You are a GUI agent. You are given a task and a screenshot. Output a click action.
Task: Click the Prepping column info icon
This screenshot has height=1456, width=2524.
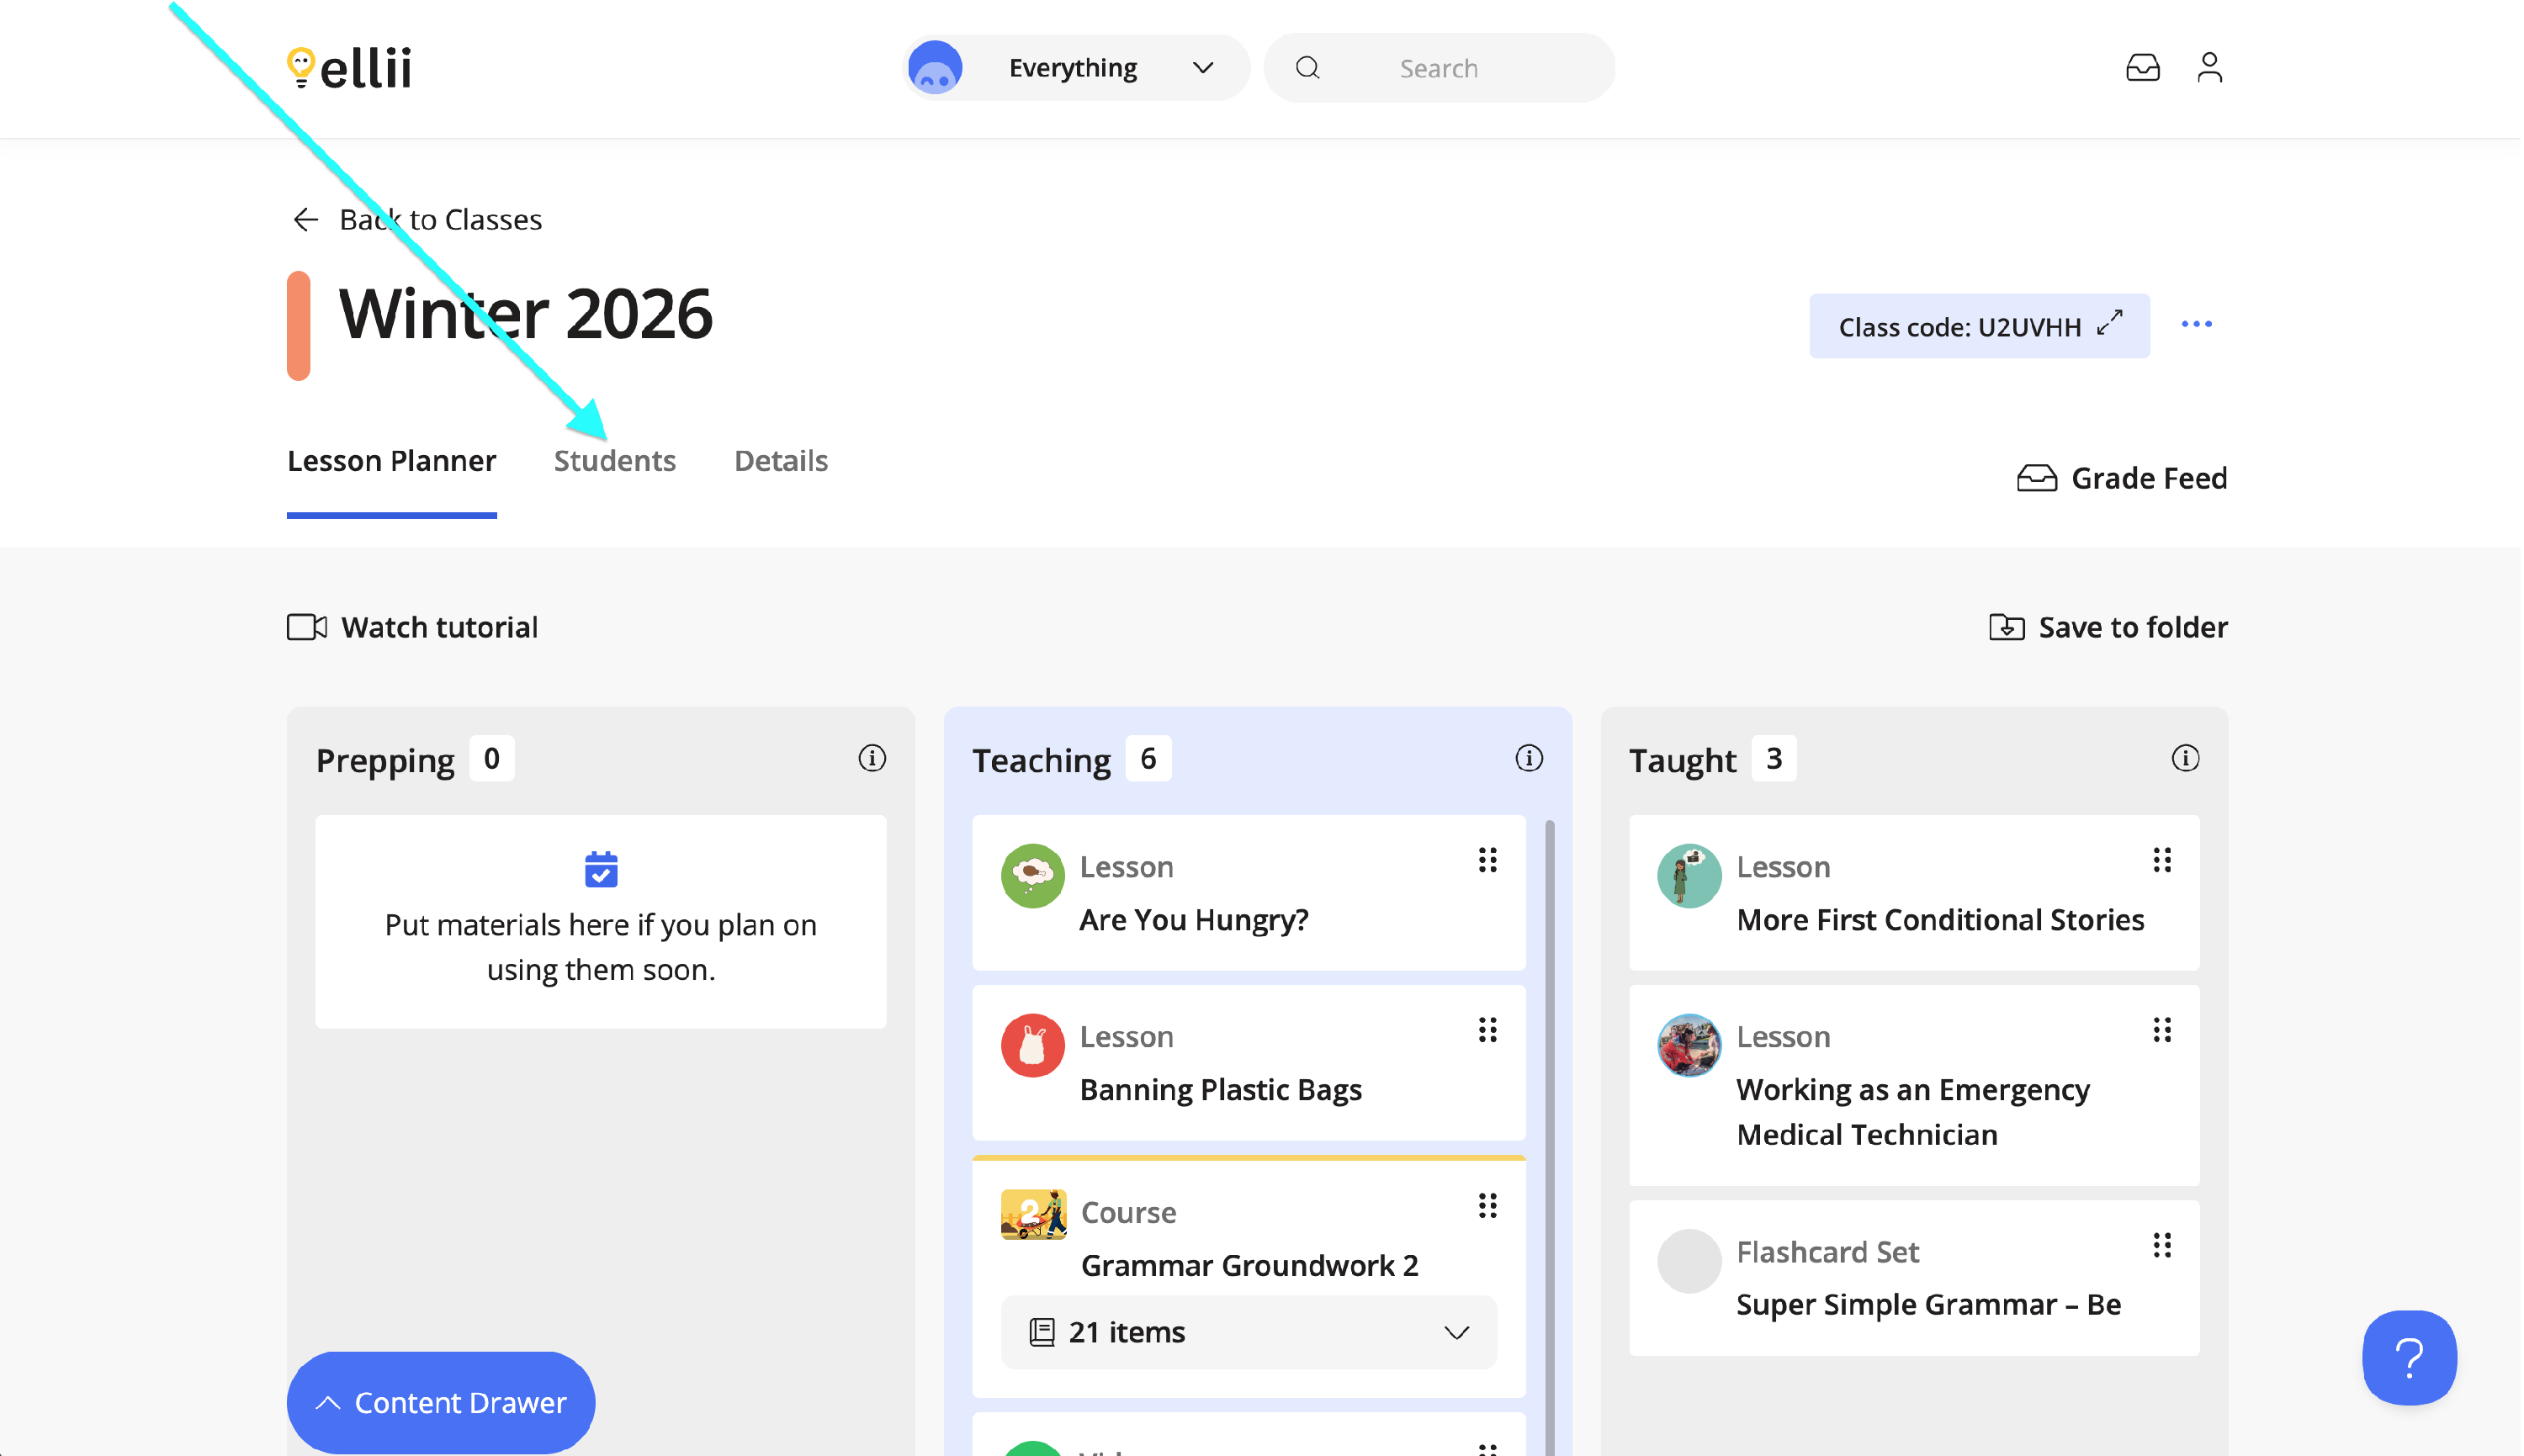(x=872, y=759)
